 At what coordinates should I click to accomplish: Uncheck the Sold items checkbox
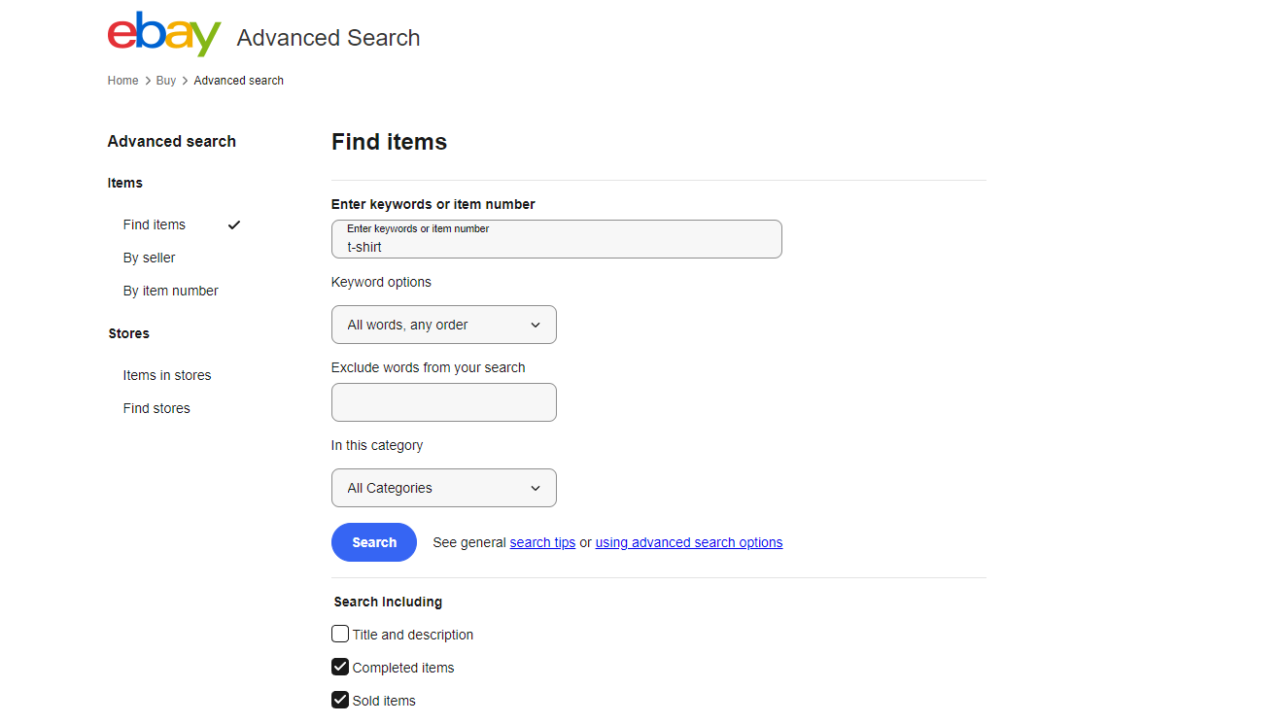point(340,699)
